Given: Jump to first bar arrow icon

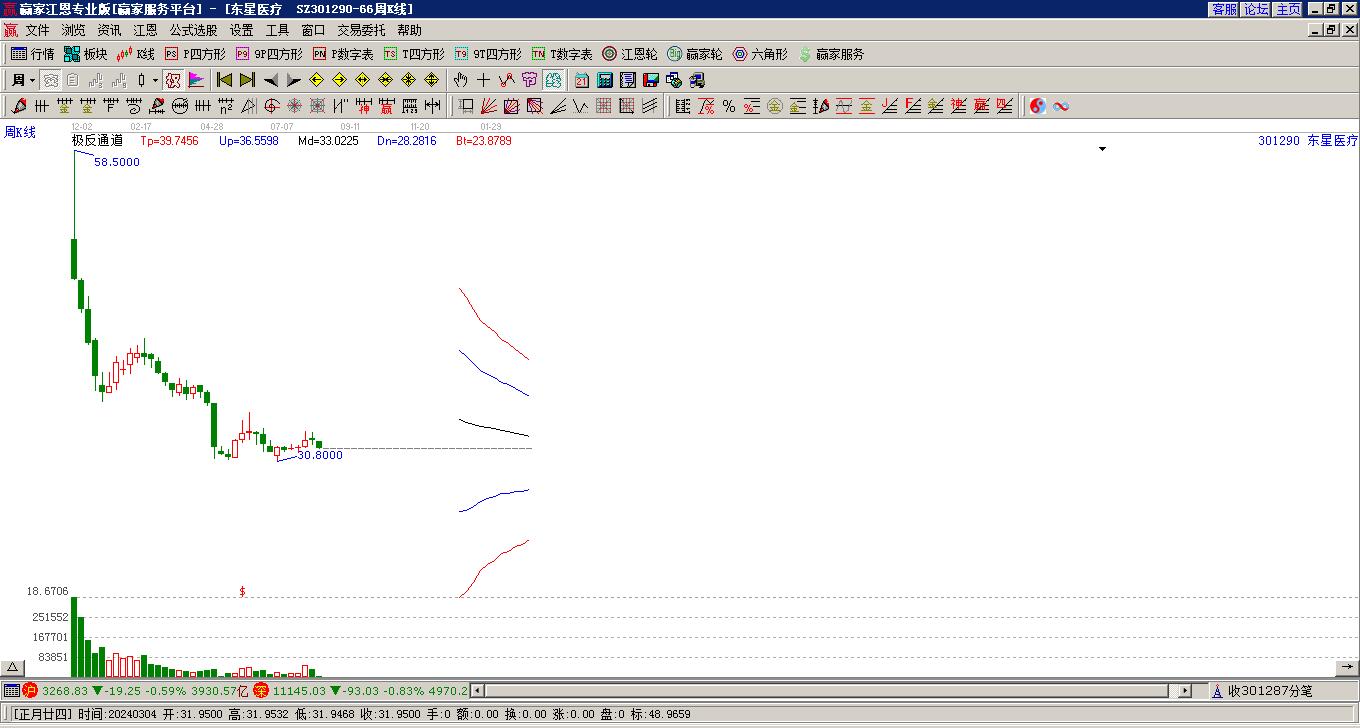Looking at the screenshot, I should [224, 80].
